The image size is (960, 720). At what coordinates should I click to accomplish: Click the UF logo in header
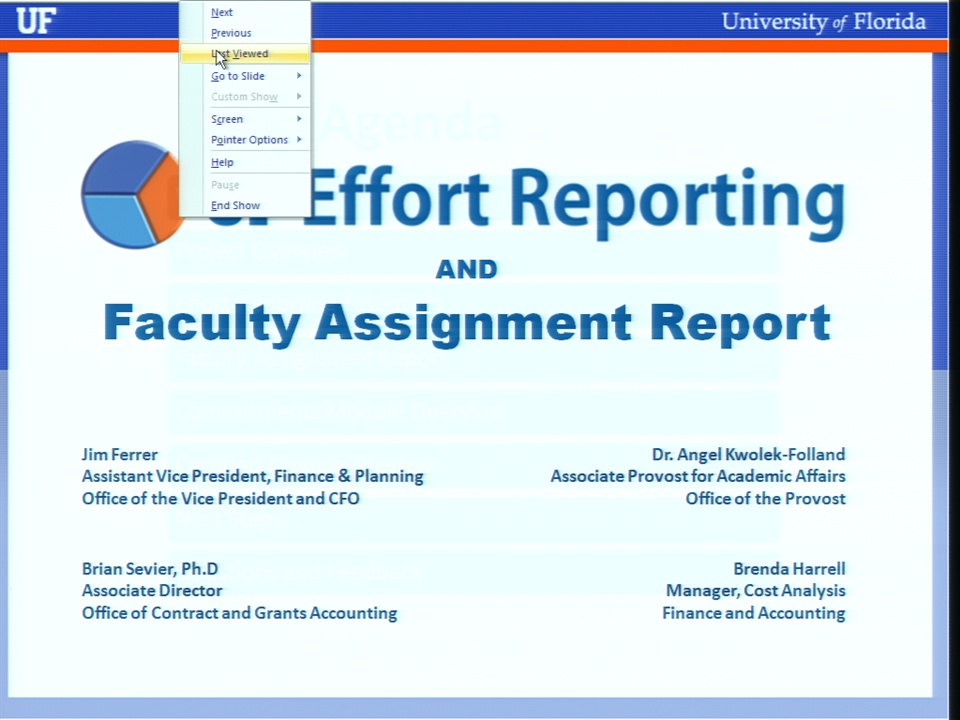[x=36, y=21]
